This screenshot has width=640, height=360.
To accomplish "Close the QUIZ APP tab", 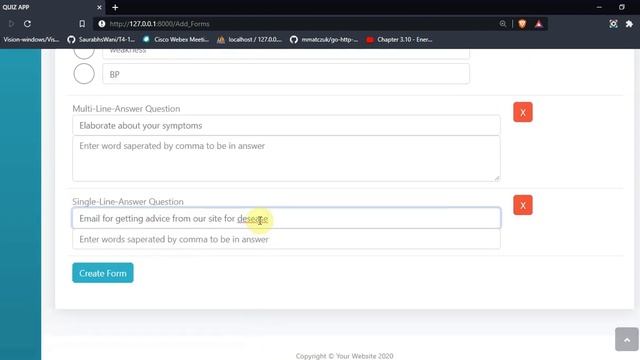I will (x=99, y=7).
